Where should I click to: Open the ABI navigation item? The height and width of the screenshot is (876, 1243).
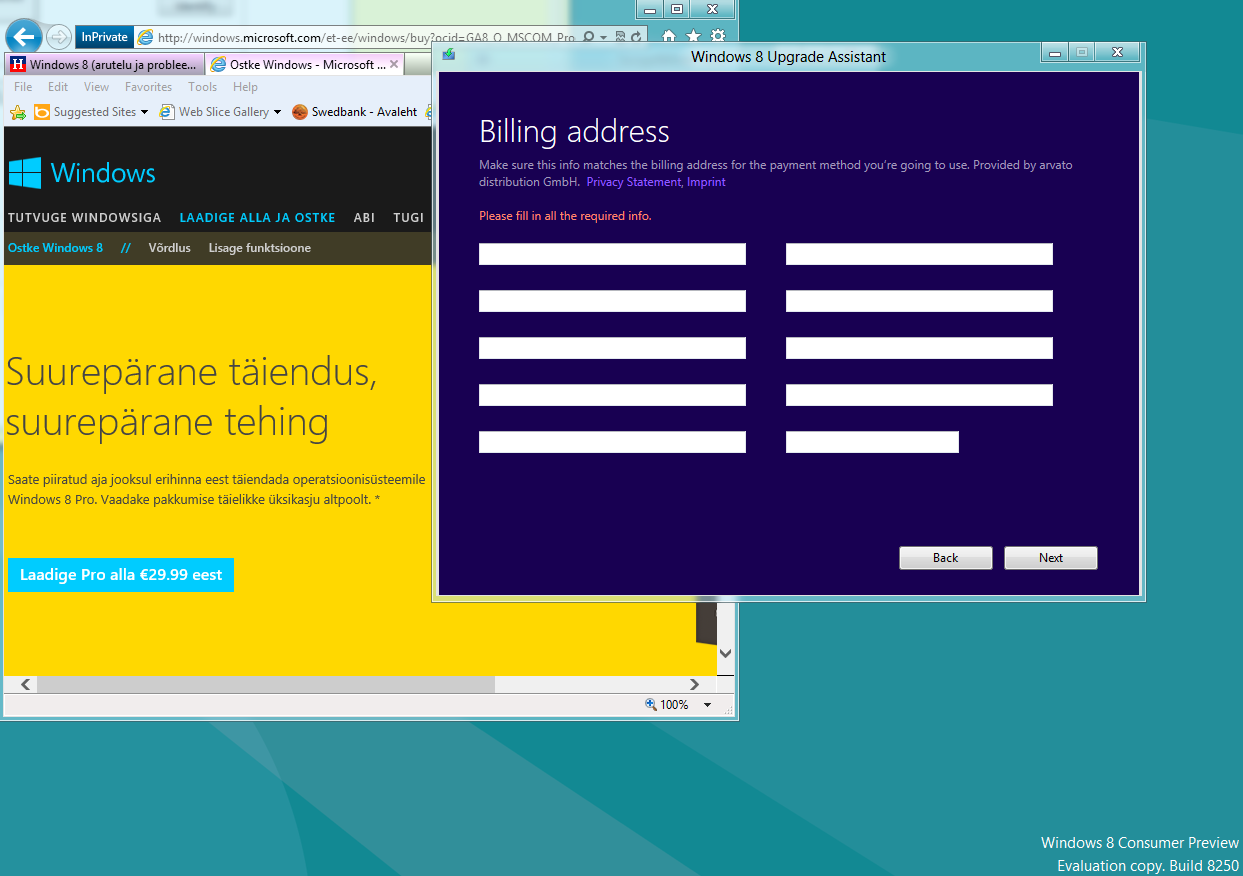(364, 217)
